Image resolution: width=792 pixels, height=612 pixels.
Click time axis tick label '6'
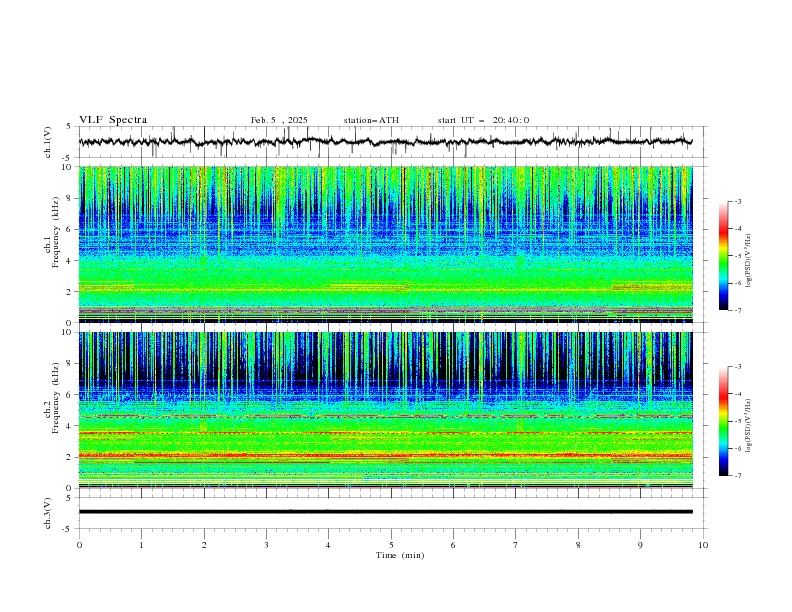click(x=453, y=545)
